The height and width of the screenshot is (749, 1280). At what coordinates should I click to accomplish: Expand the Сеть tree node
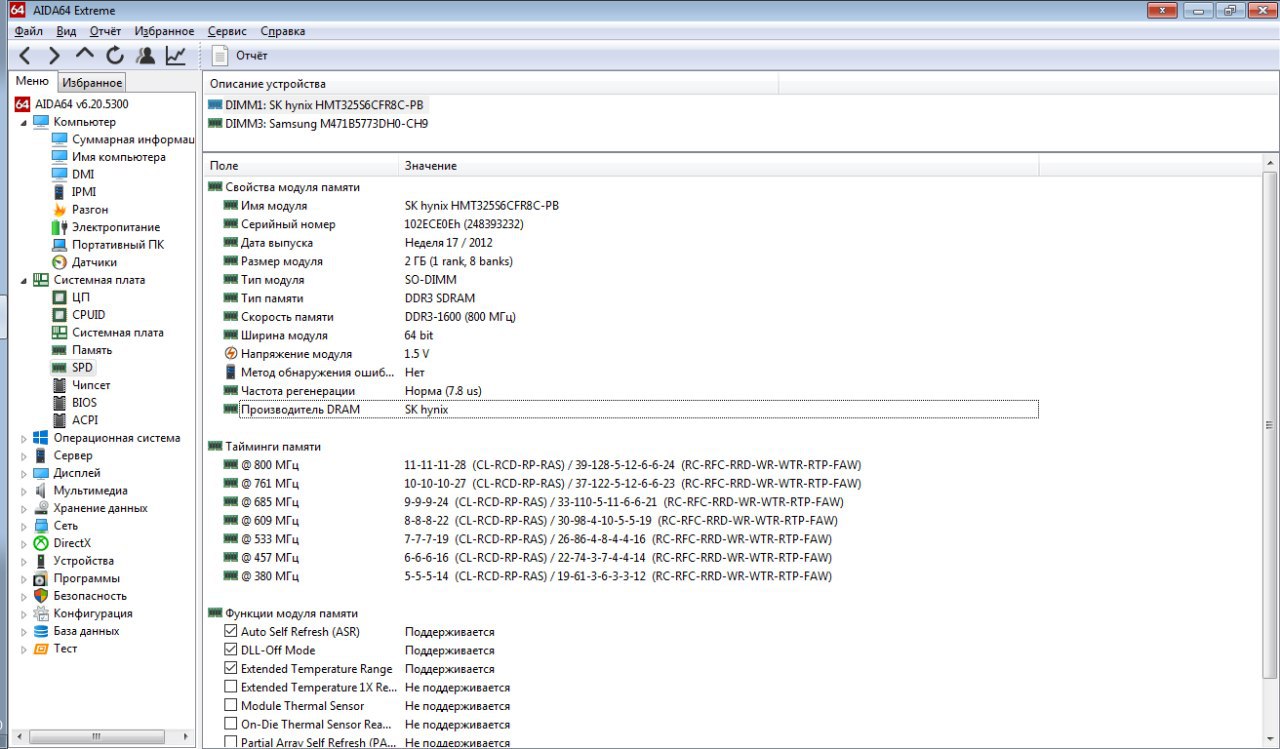click(x=24, y=525)
